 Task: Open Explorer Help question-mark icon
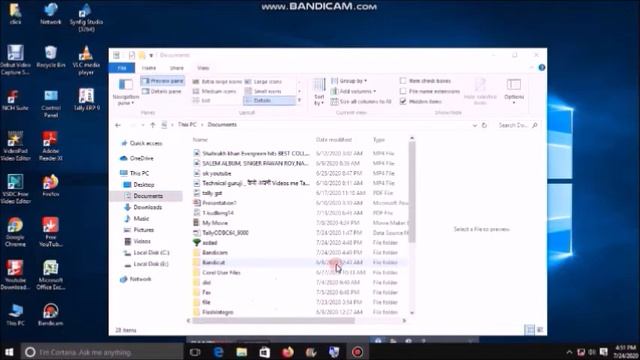point(542,67)
